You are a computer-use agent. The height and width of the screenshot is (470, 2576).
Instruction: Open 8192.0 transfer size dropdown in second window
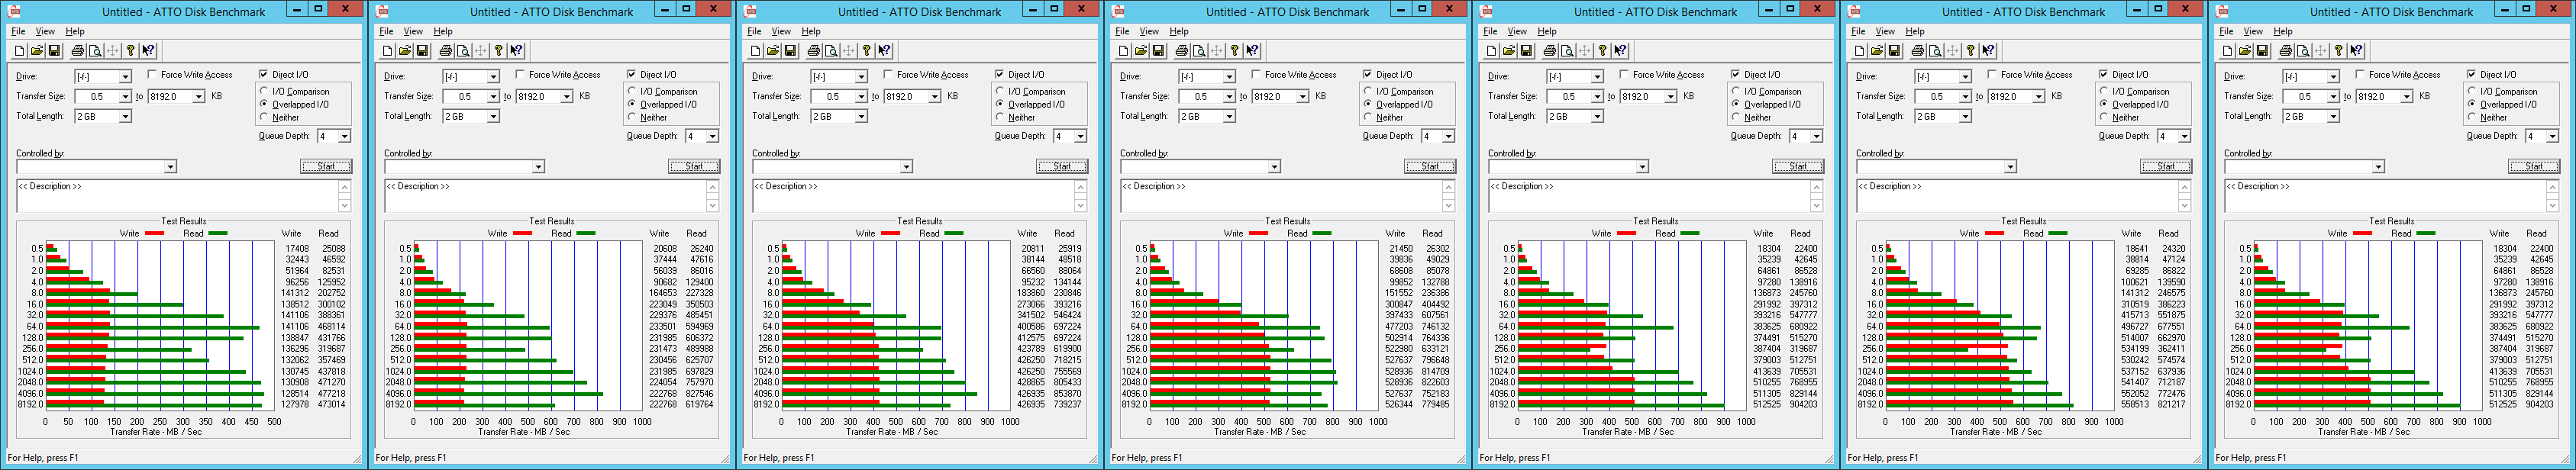coord(567,97)
